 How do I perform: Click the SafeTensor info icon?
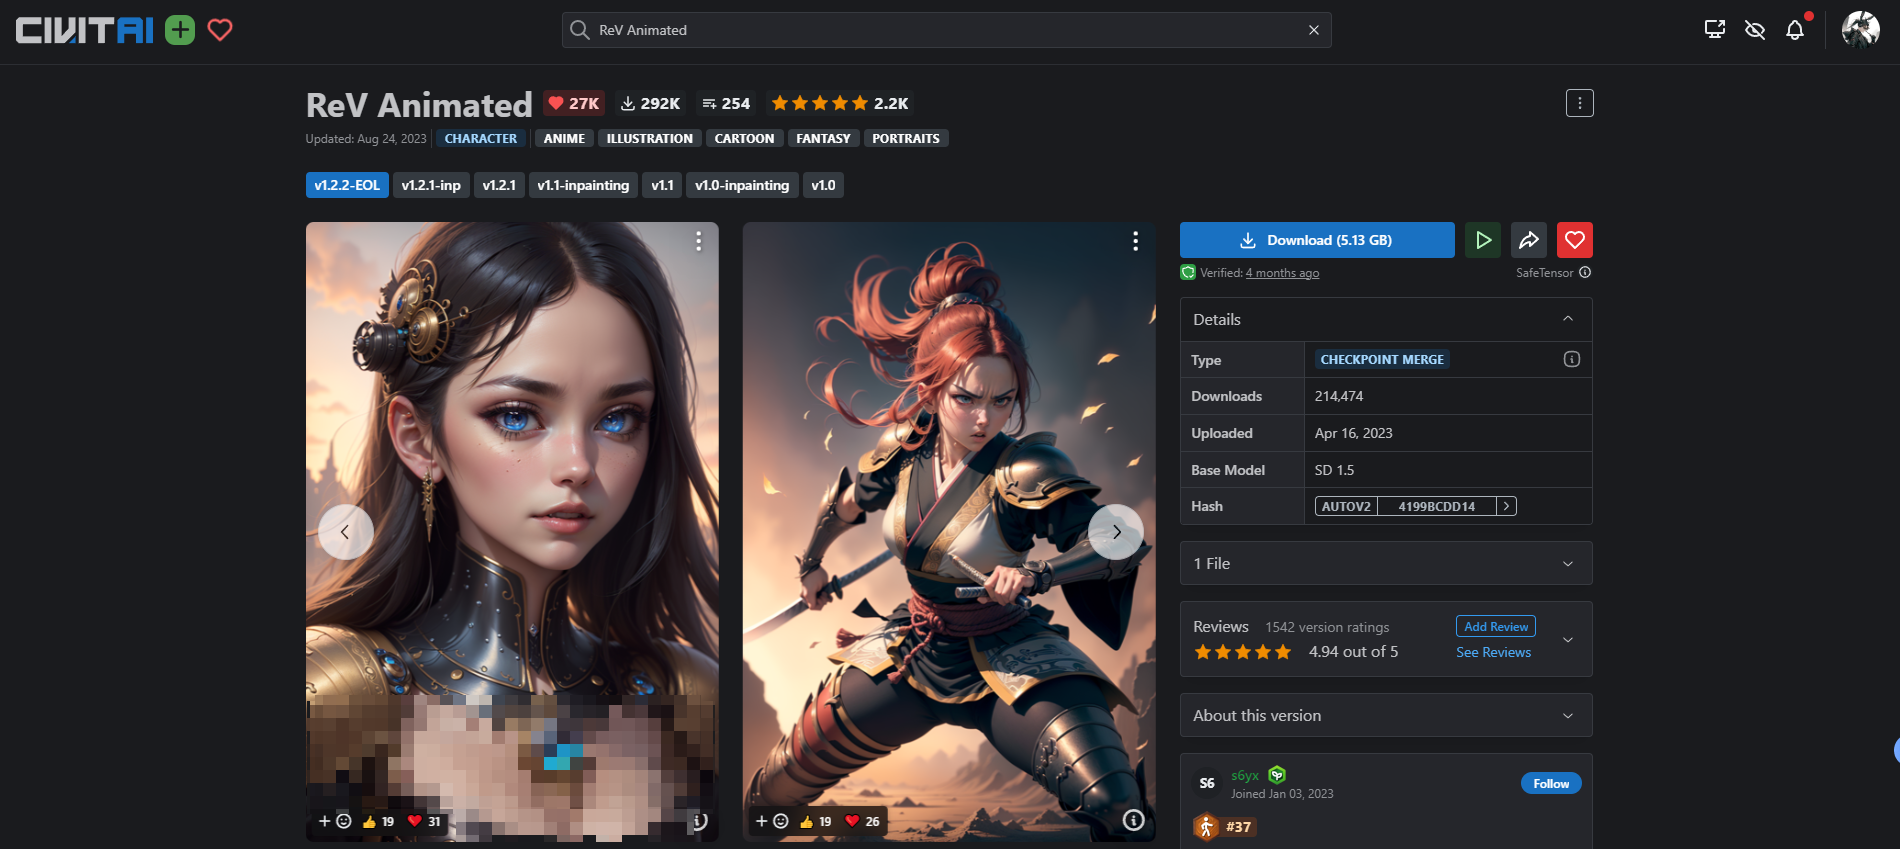pyautogui.click(x=1585, y=272)
